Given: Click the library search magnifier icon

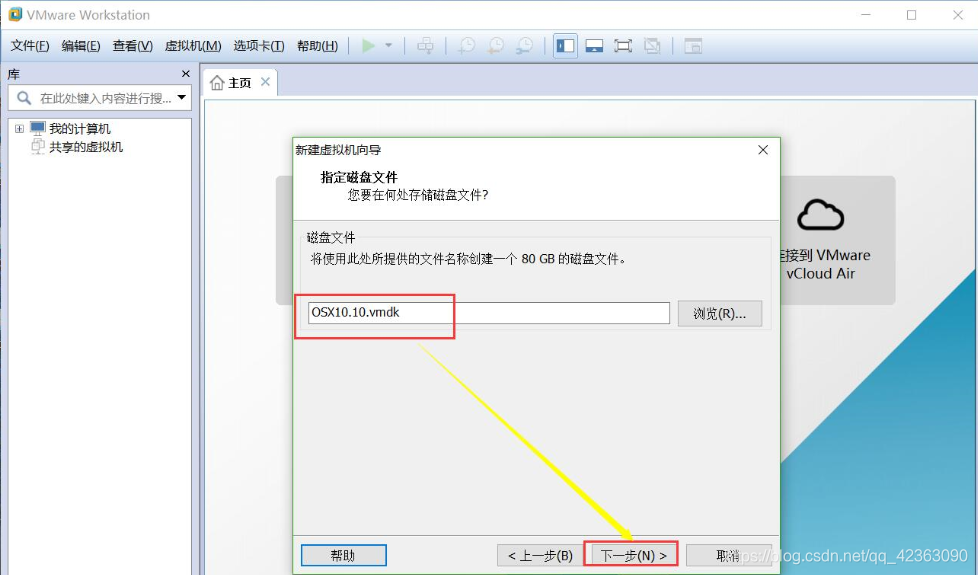Looking at the screenshot, I should click(x=24, y=98).
